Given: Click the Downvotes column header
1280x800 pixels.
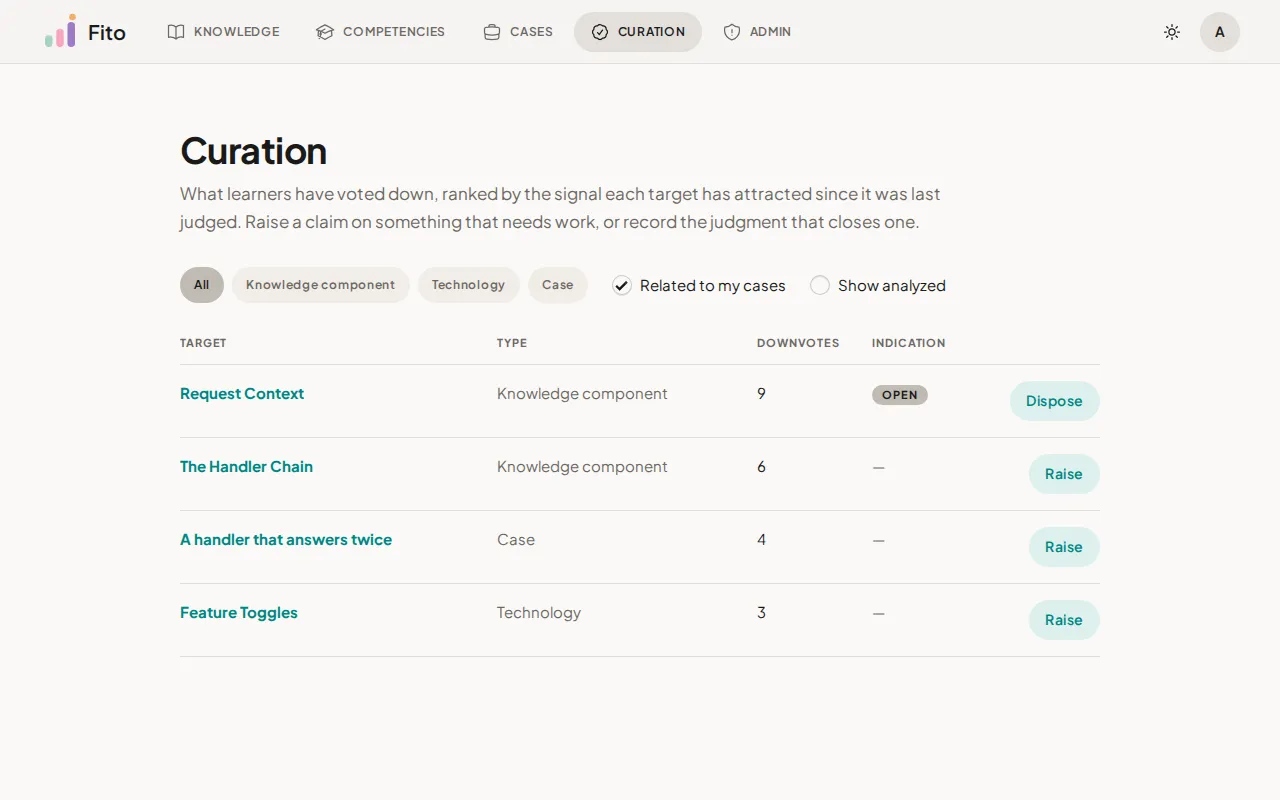Looking at the screenshot, I should (x=798, y=343).
